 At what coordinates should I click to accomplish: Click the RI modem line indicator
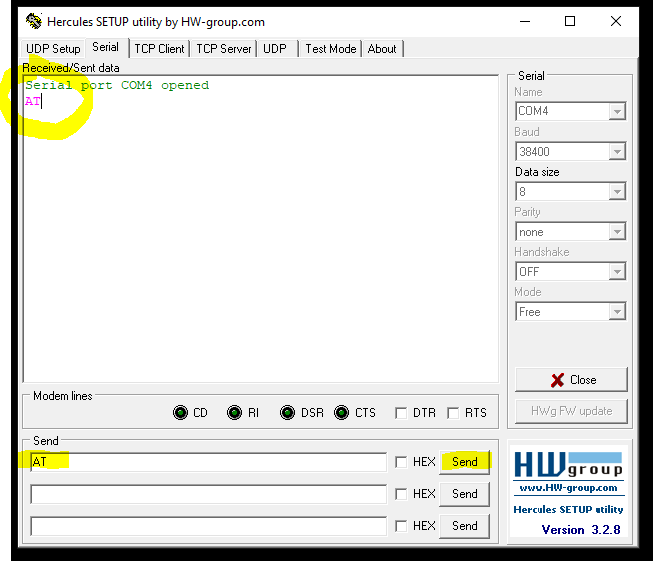coord(234,413)
